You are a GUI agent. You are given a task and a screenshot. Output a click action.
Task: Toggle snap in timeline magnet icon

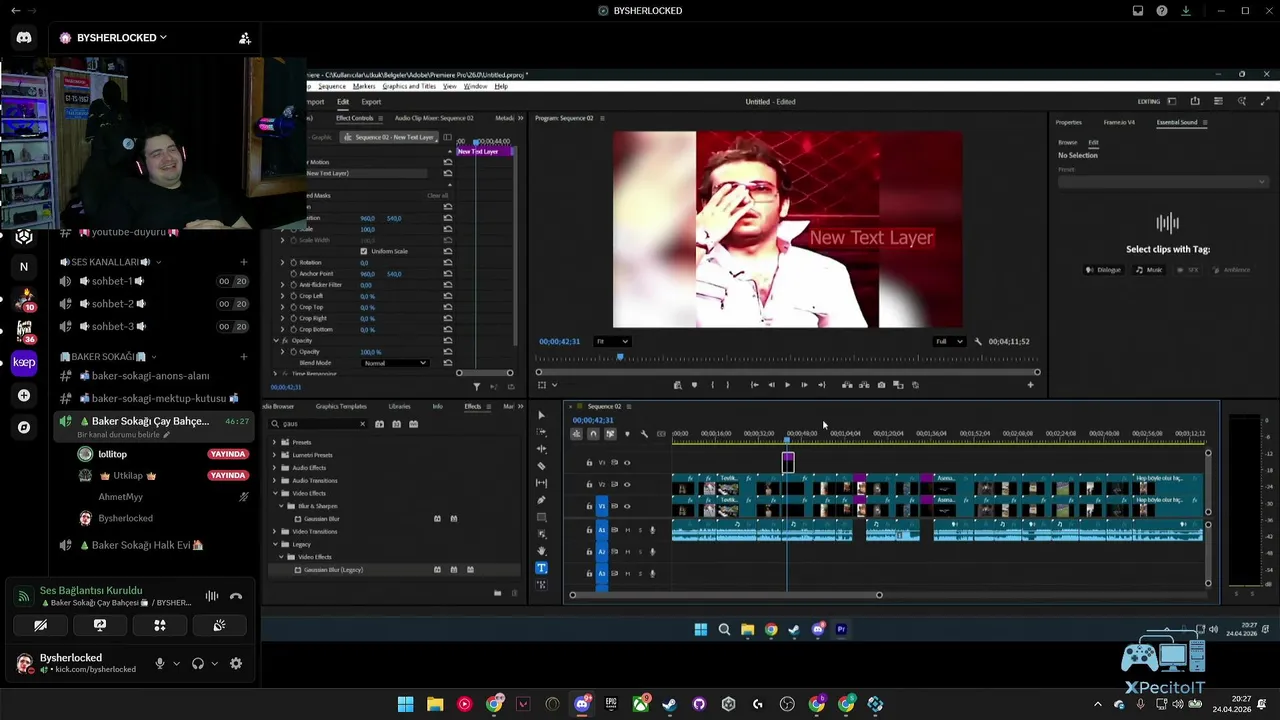tap(593, 434)
